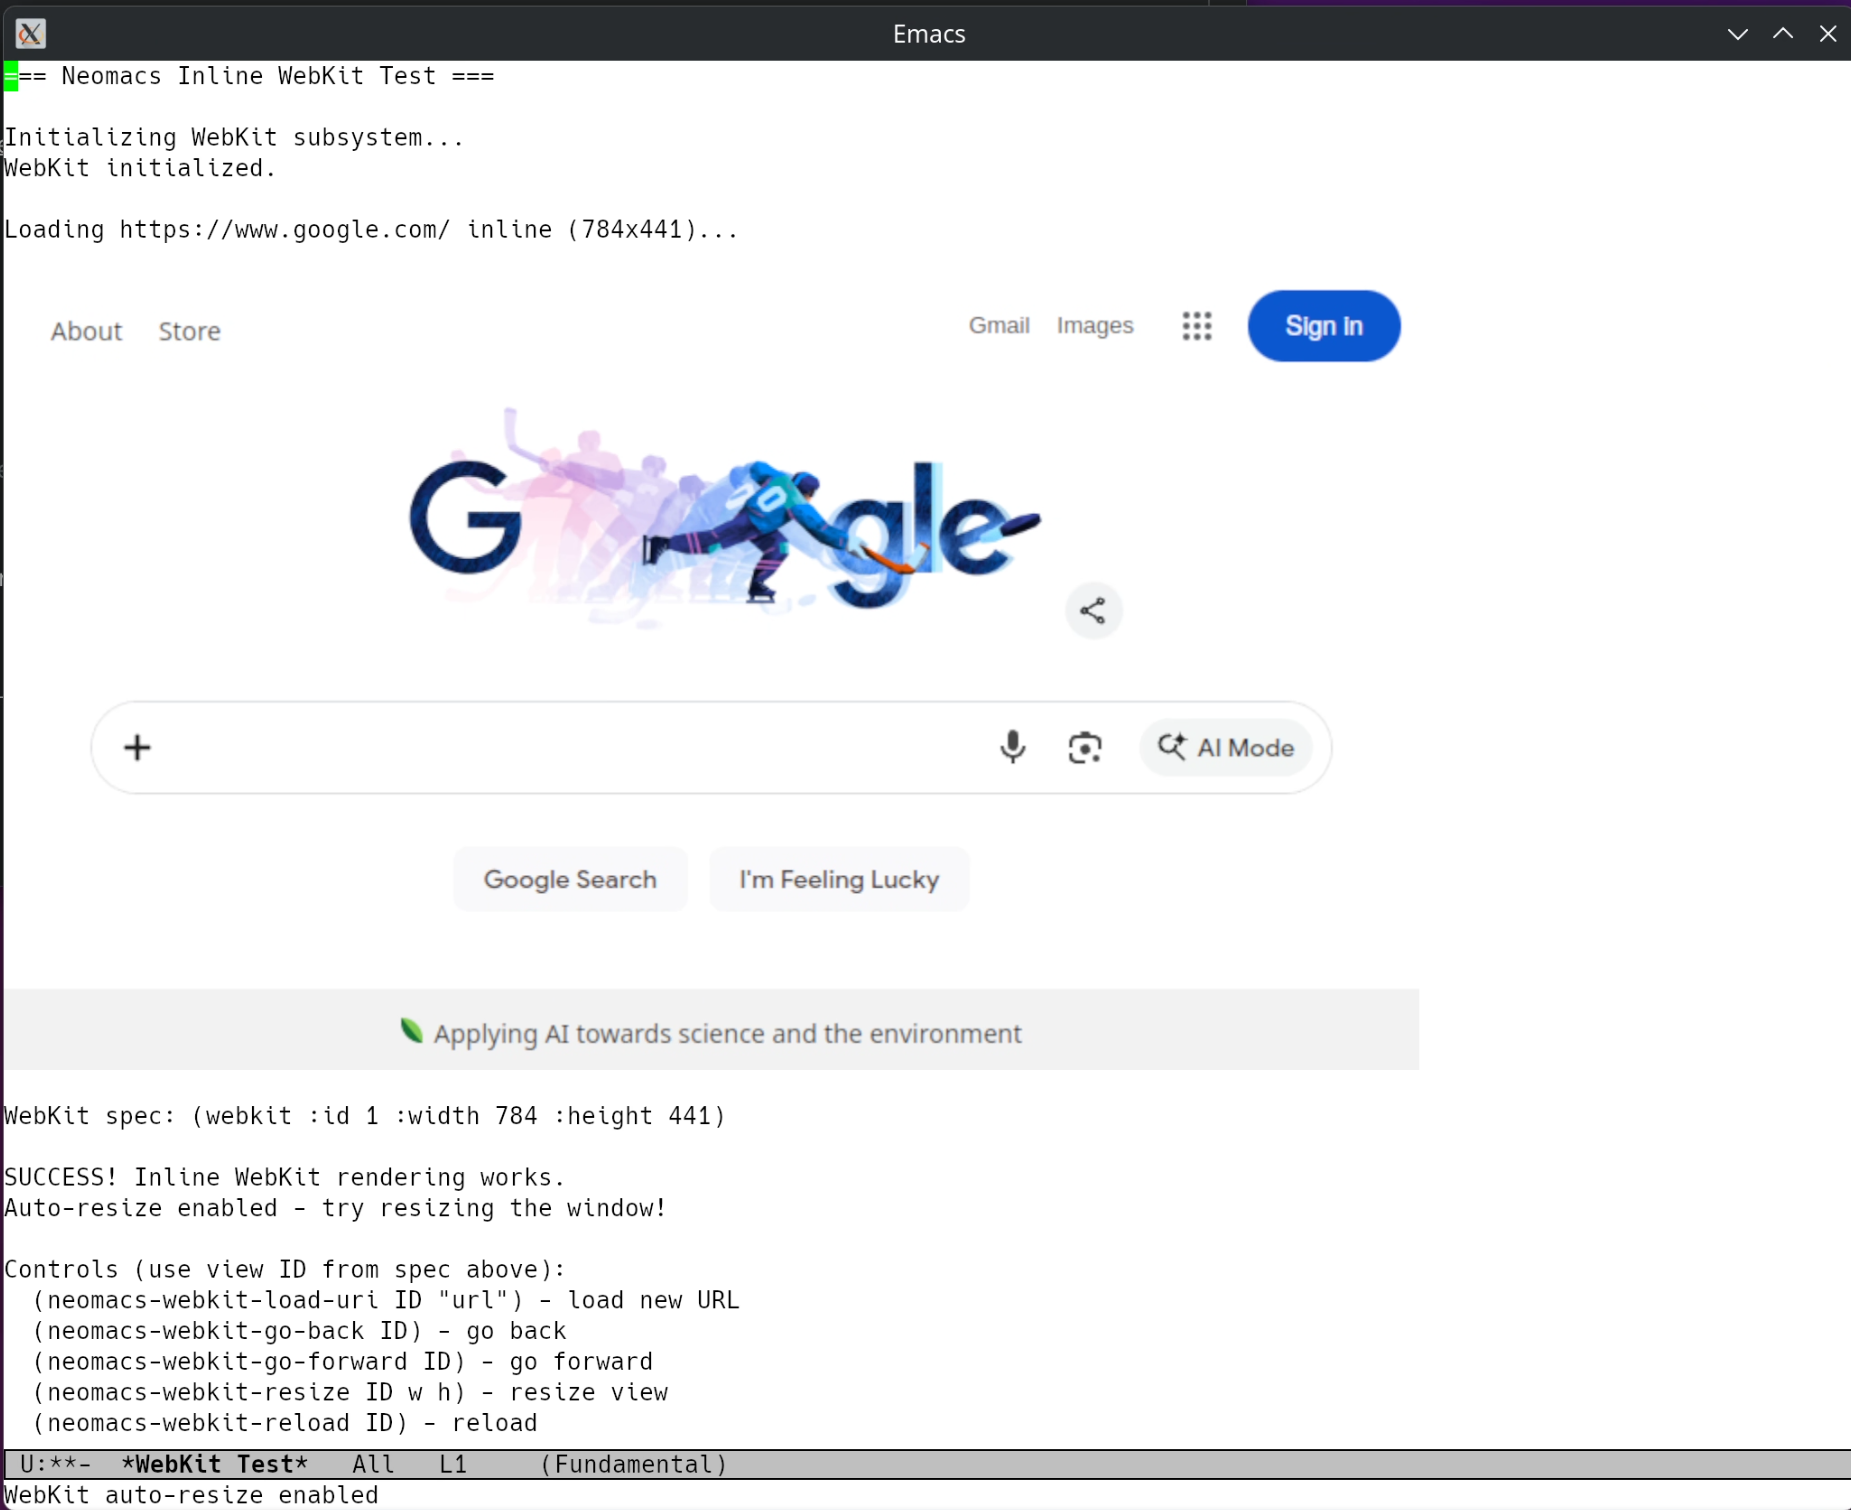Click the green leaf icon in banner
1851x1510 pixels.
pyautogui.click(x=411, y=1030)
